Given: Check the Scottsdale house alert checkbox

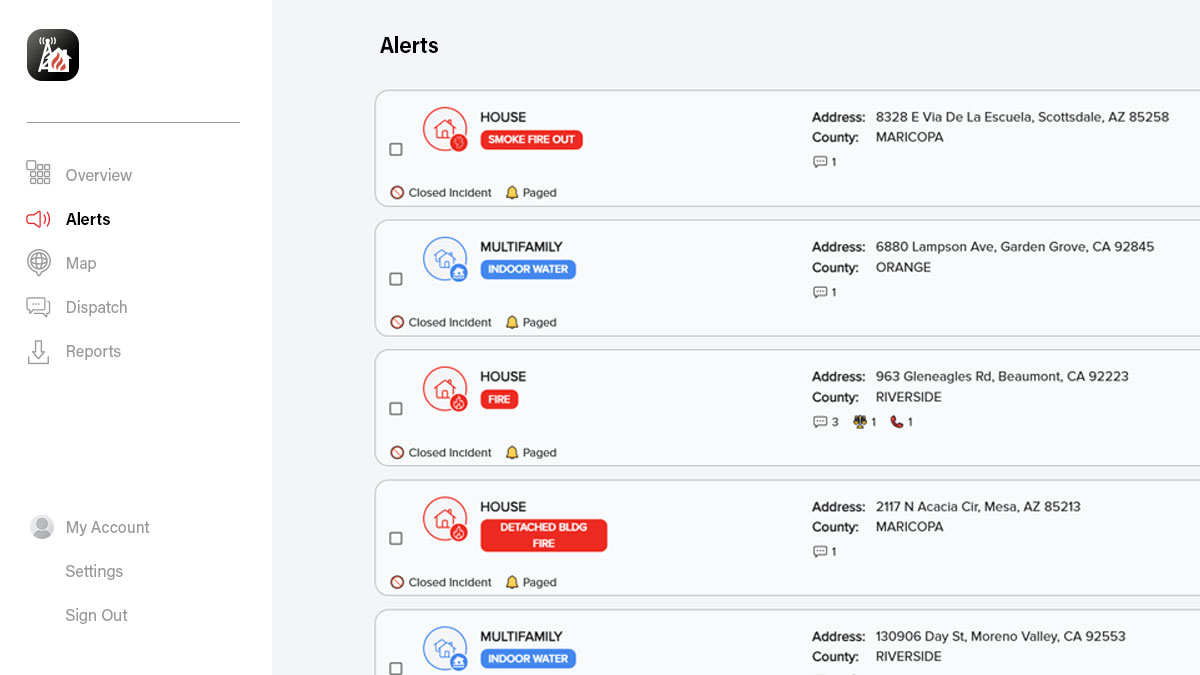Looking at the screenshot, I should pyautogui.click(x=396, y=149).
